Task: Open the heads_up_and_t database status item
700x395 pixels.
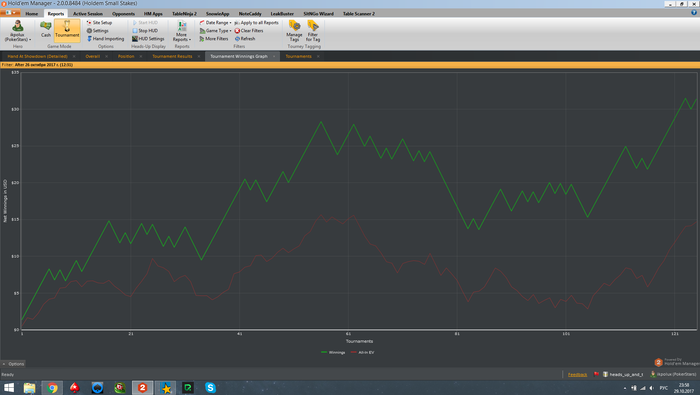Action: [x=623, y=374]
